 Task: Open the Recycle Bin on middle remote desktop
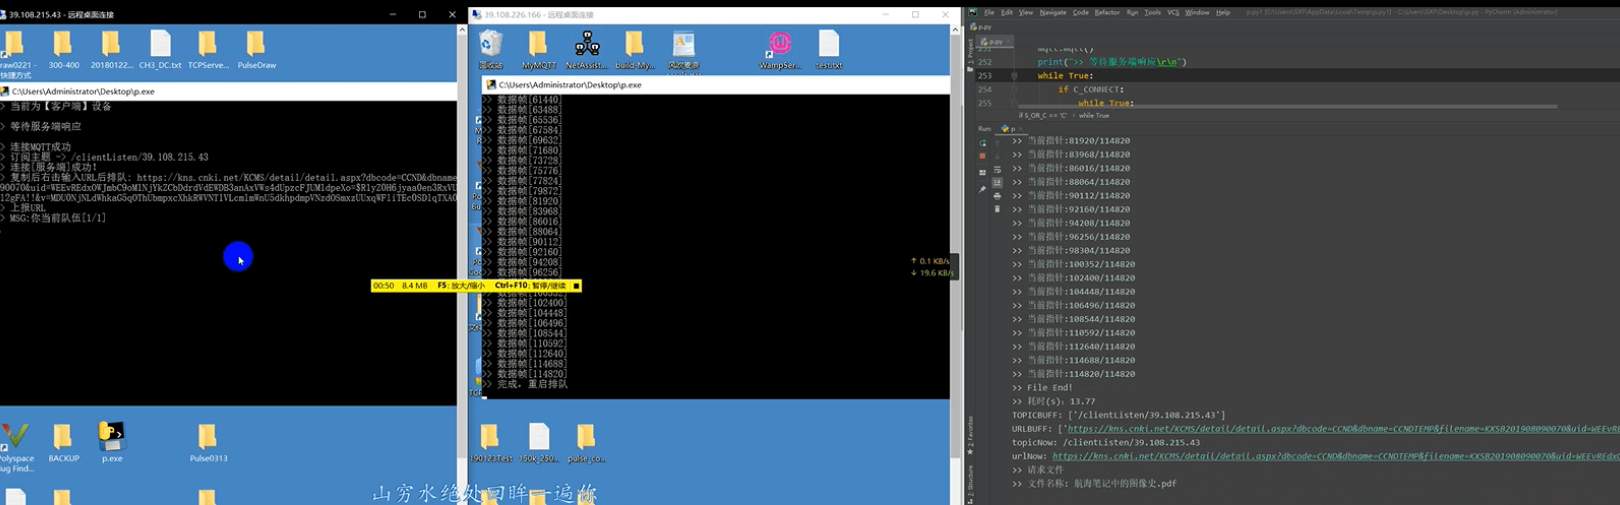(491, 49)
